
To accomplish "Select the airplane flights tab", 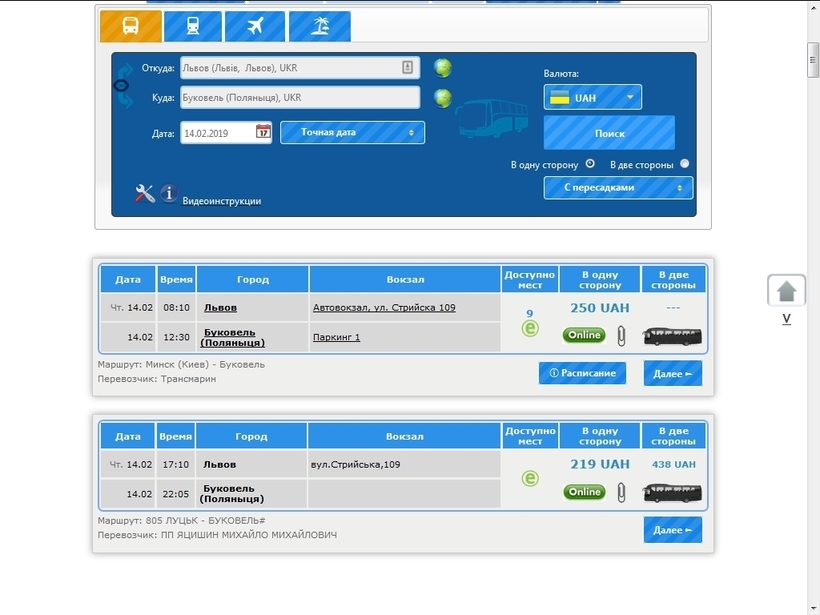I will pyautogui.click(x=255, y=26).
